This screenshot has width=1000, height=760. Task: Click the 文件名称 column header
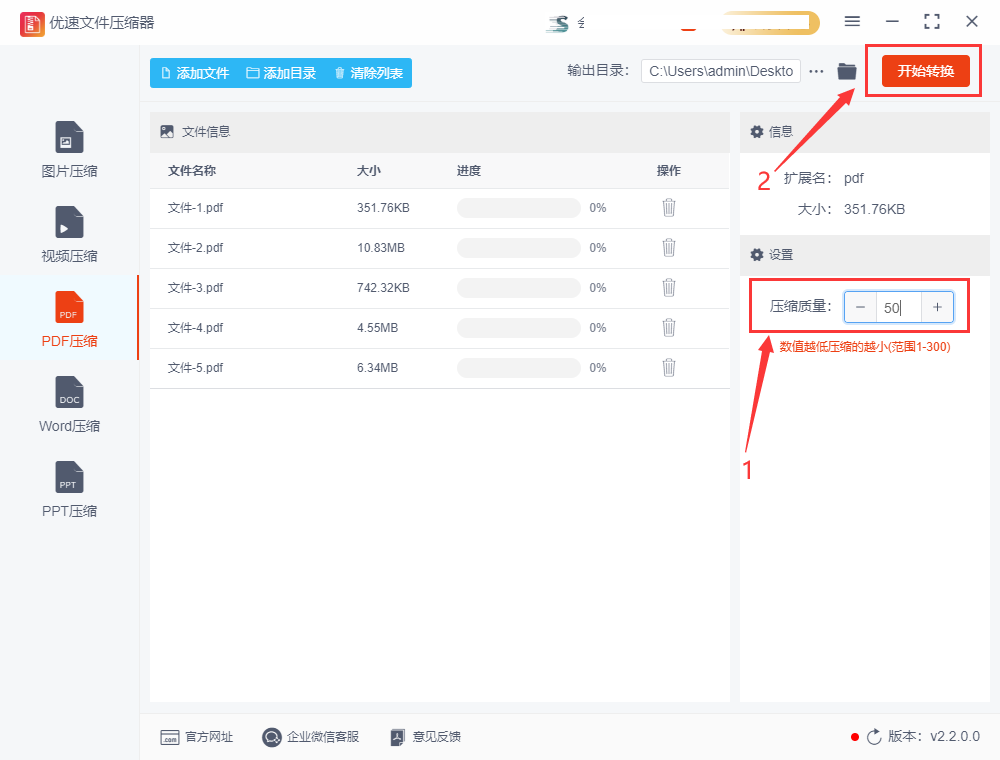[192, 170]
